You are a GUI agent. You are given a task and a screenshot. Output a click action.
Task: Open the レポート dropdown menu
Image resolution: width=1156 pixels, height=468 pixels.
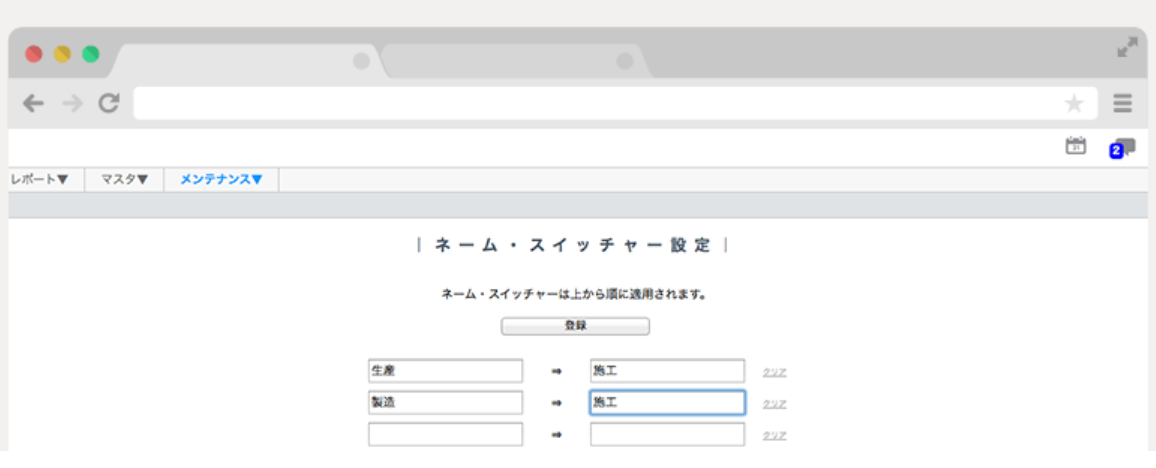tap(40, 179)
